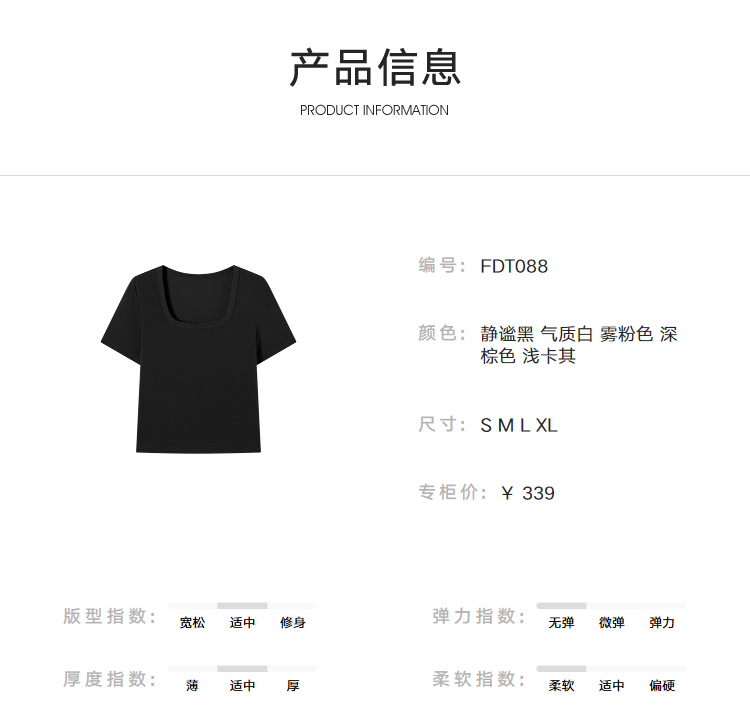
Task: Select the 静谧黑 color option
Action: coord(507,334)
